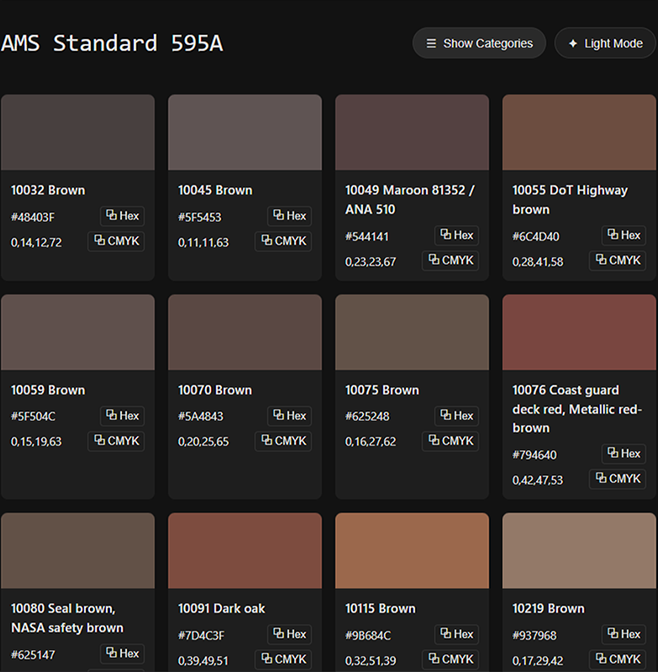This screenshot has height=672, width=658.
Task: Copy Hex for 10219 Brown
Action: (624, 634)
